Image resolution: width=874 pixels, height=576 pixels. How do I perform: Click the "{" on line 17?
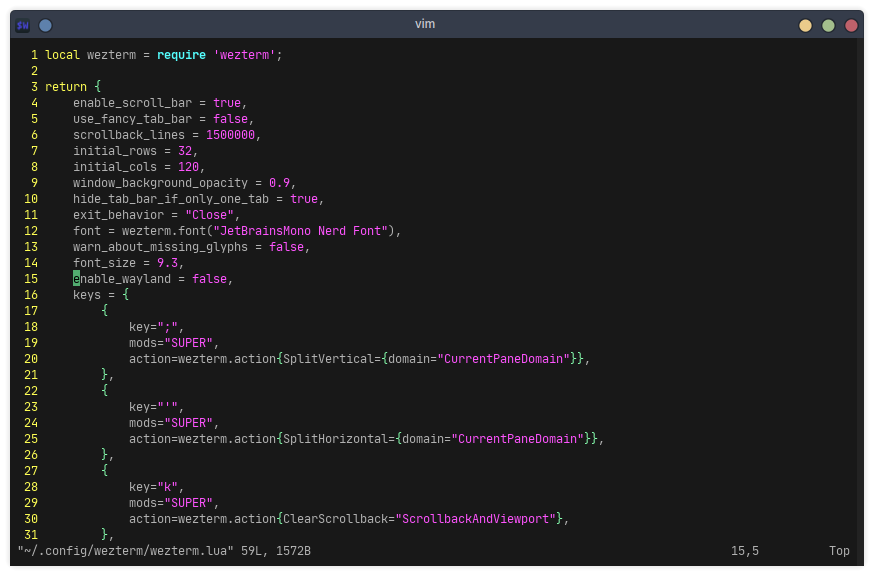(x=104, y=310)
